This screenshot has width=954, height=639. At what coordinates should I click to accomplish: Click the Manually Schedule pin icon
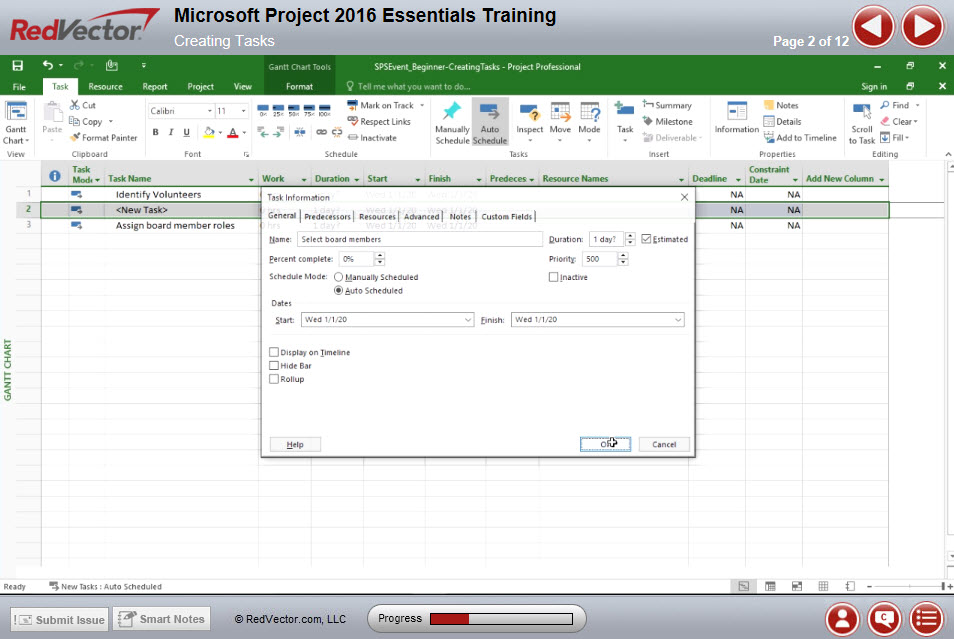click(452, 113)
